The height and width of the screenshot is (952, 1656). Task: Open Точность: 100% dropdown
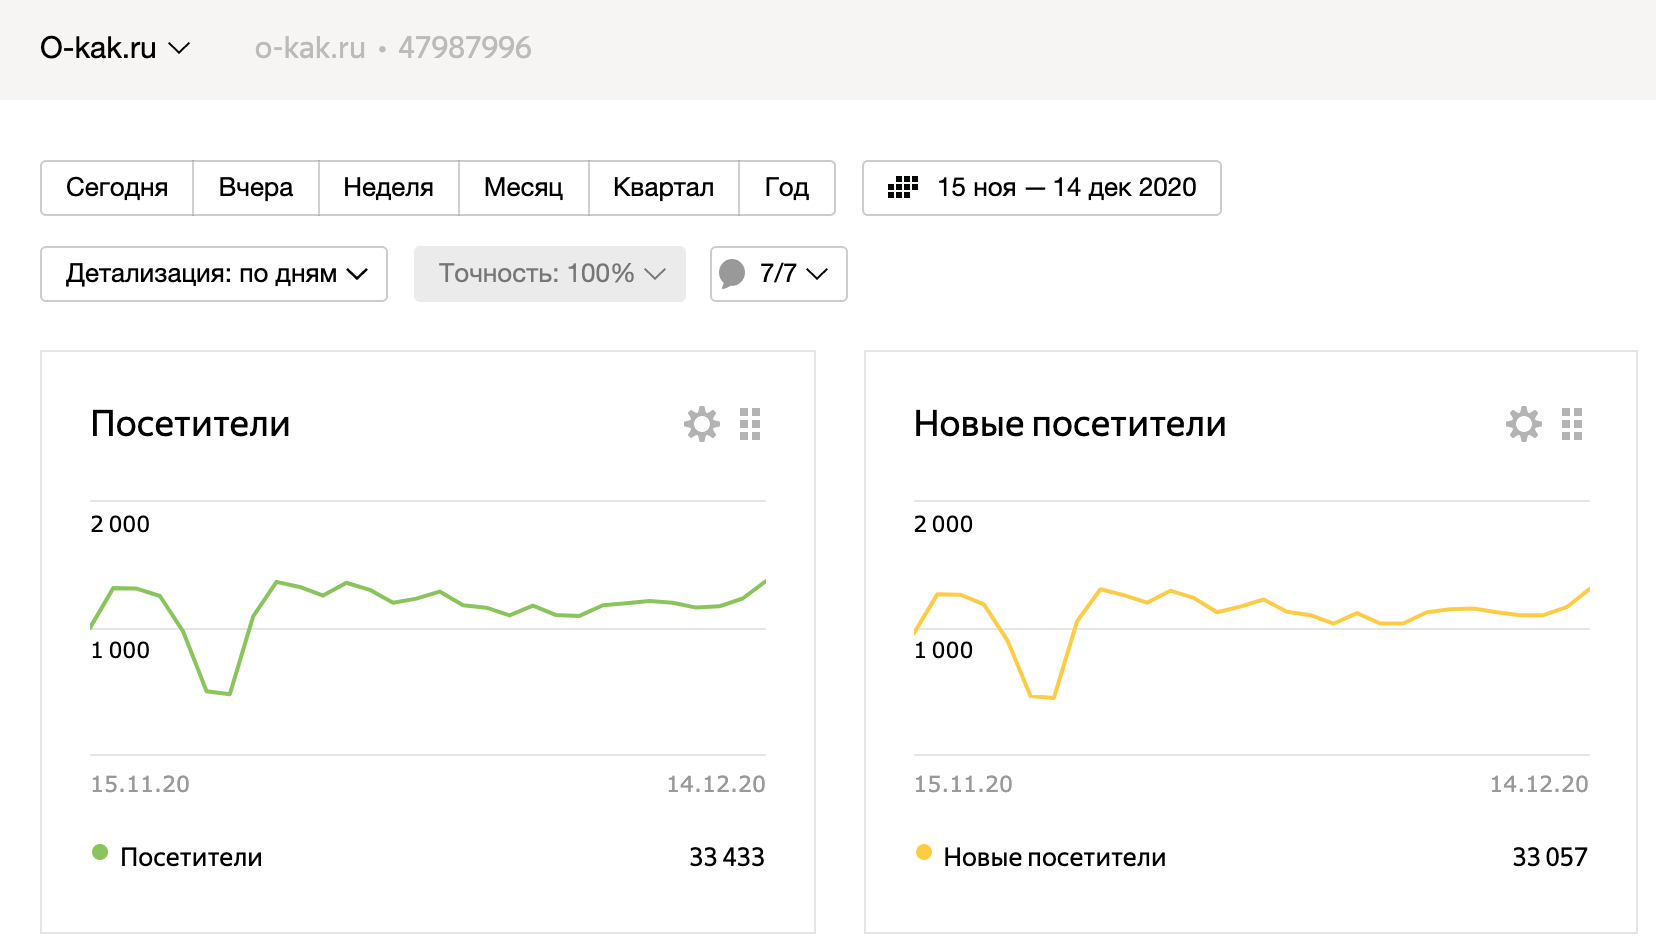(550, 274)
